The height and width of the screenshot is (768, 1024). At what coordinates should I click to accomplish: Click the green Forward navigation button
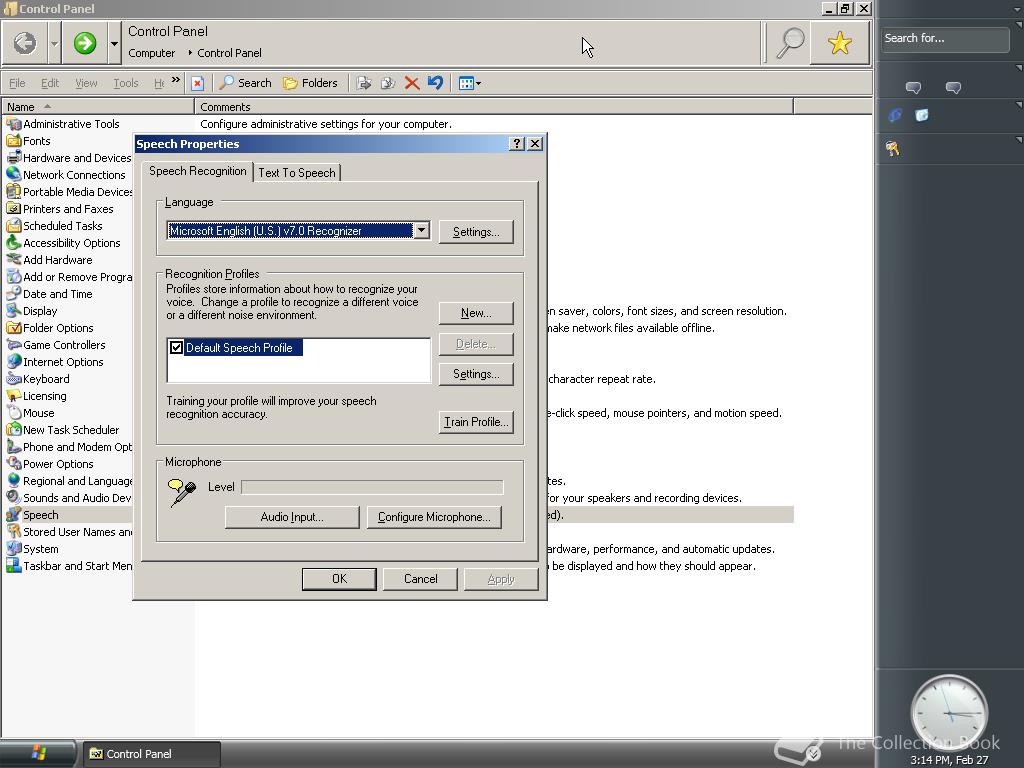(84, 43)
